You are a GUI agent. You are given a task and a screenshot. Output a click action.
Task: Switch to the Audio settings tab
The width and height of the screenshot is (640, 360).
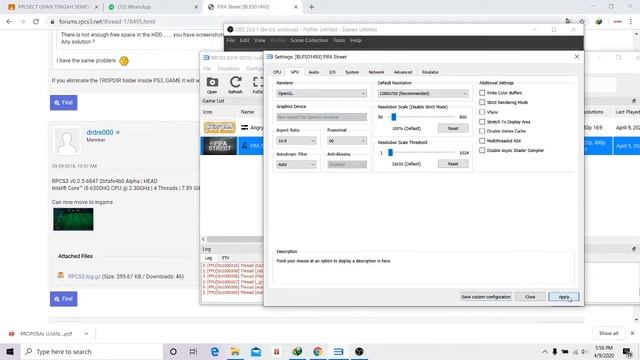[x=313, y=72]
